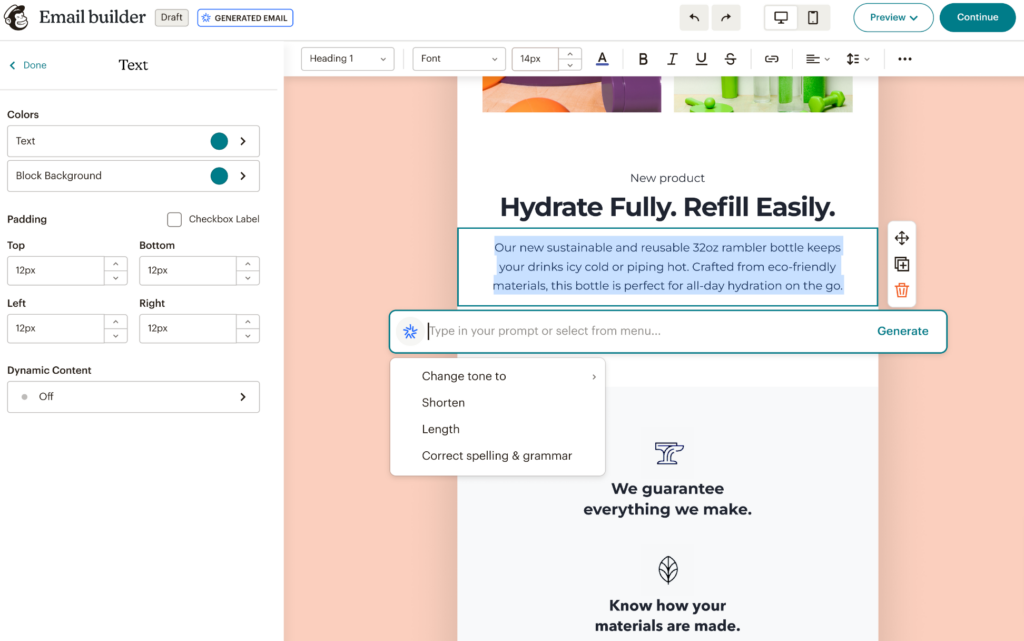Click the New product label text
Image resolution: width=1024 pixels, height=641 pixels.
(667, 178)
